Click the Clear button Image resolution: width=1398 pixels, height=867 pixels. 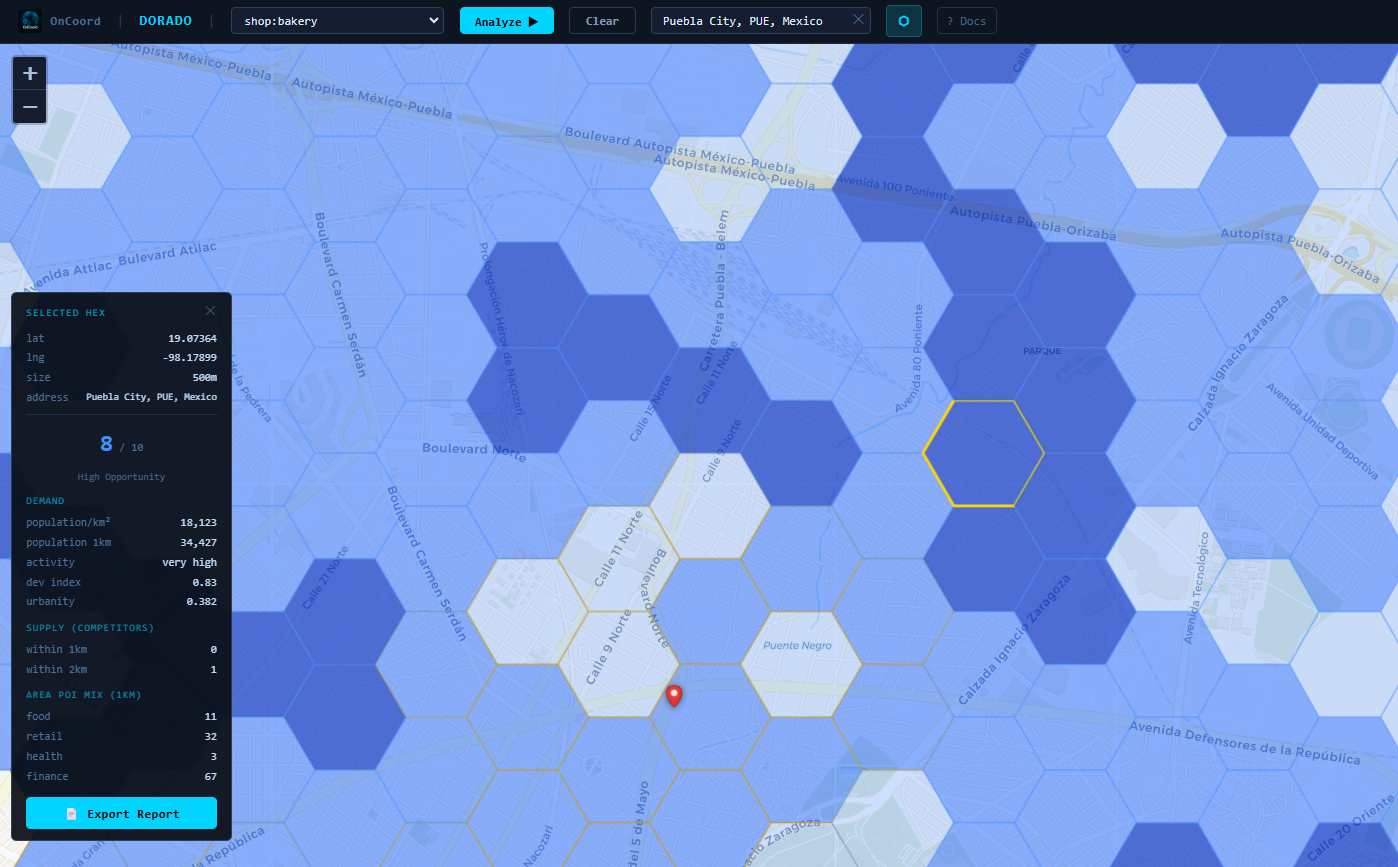[x=602, y=21]
